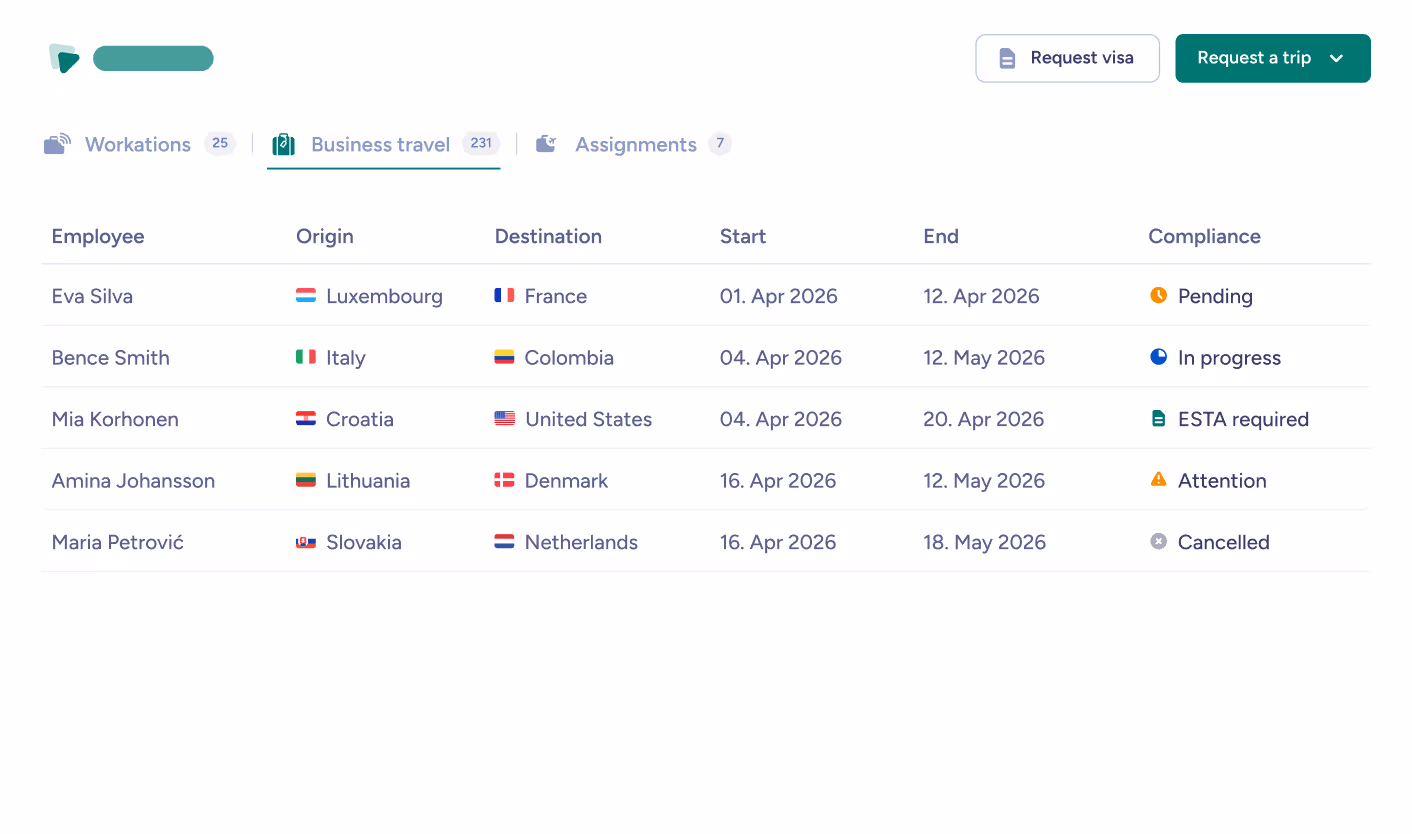This screenshot has height=834, width=1412.
Task: Open the Assignments tab
Action: click(633, 144)
